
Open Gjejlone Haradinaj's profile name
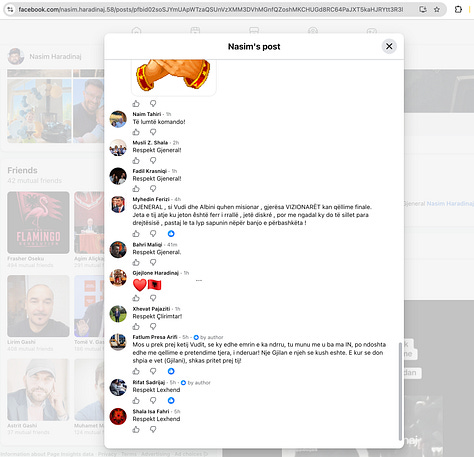[156, 273]
